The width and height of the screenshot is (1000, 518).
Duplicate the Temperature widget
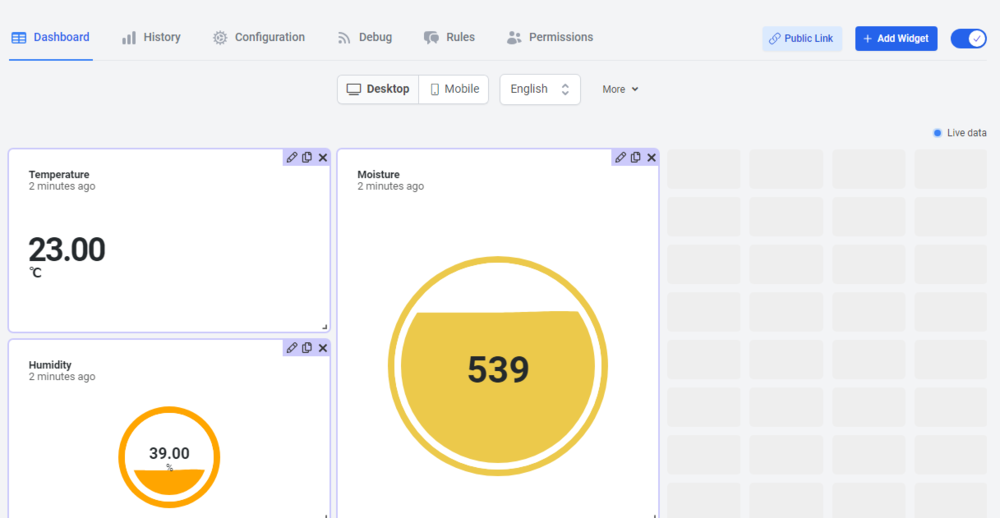(307, 157)
